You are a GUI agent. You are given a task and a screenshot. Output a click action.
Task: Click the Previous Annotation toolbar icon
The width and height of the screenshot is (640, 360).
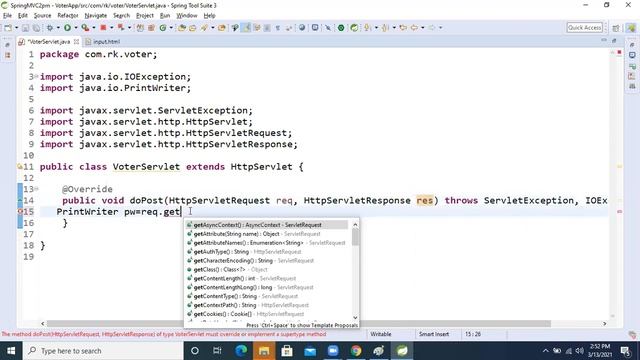tap(385, 28)
